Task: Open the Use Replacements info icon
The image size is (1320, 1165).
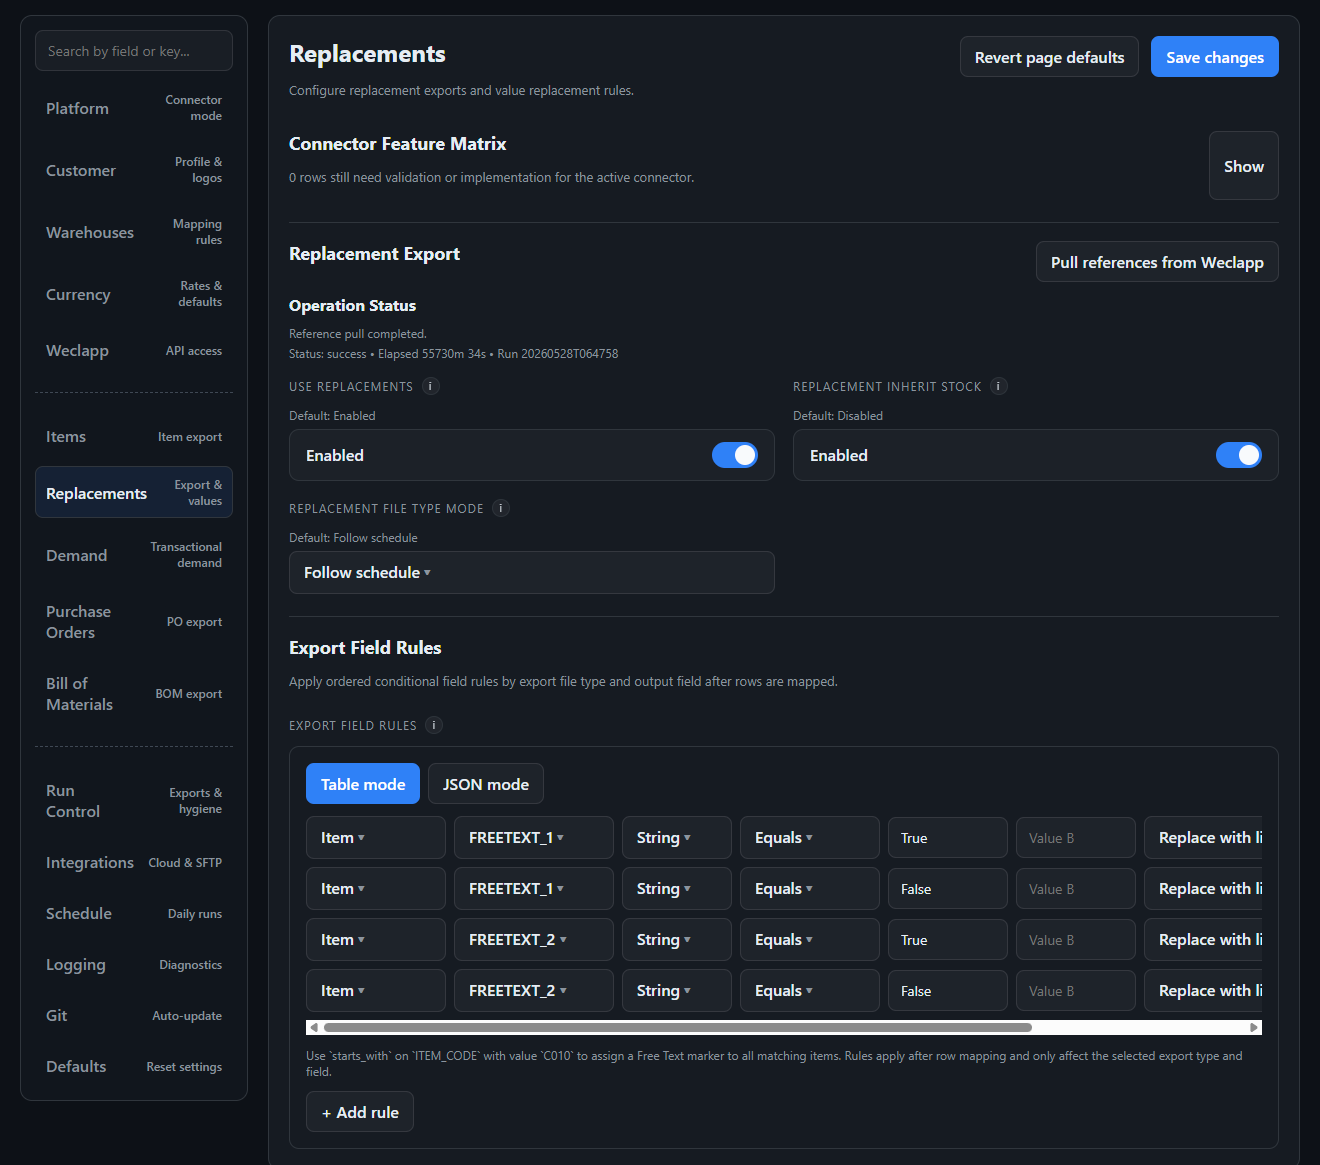Action: [x=431, y=386]
